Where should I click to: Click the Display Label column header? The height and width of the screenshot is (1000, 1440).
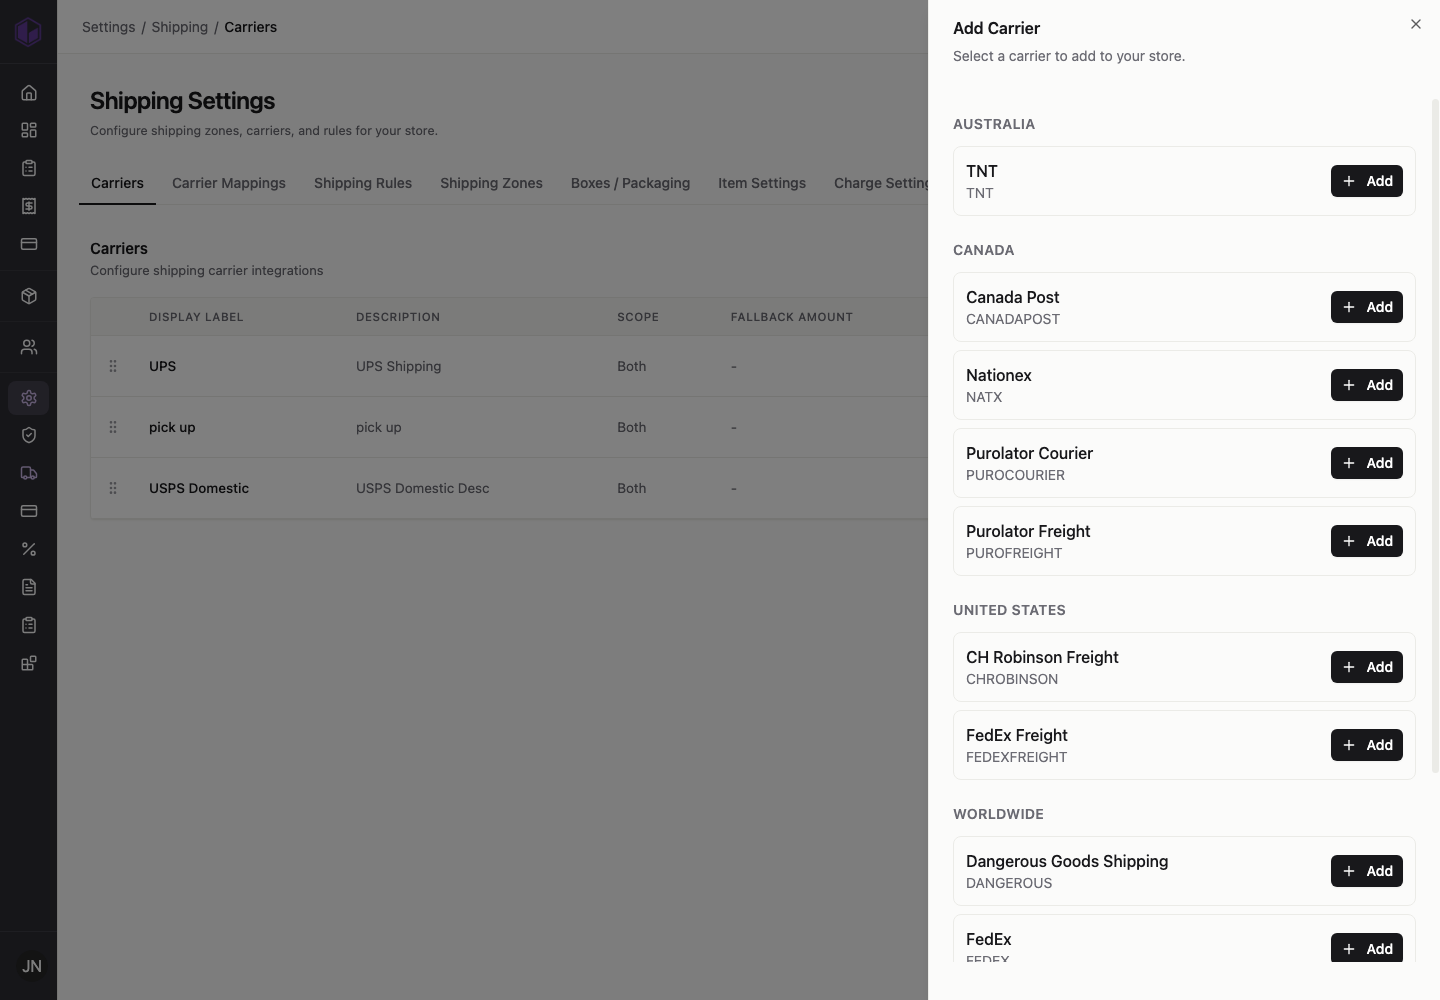[196, 317]
